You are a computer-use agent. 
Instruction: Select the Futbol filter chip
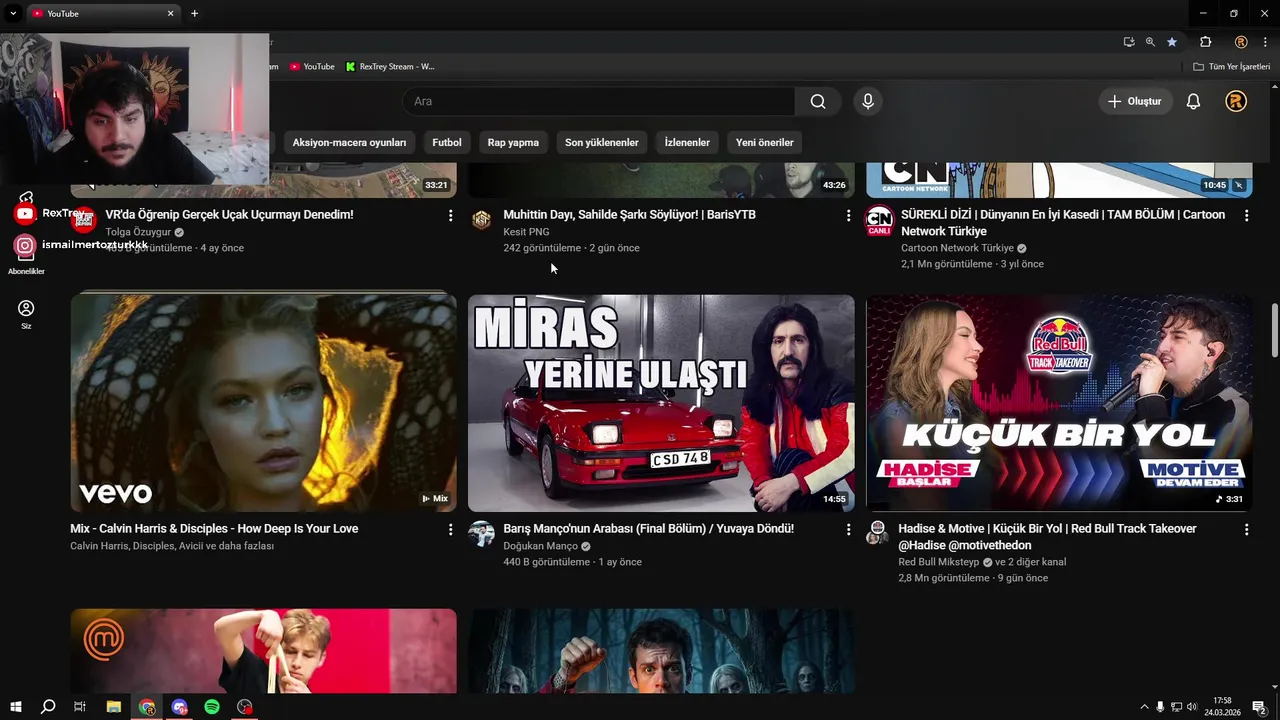pyautogui.click(x=447, y=142)
